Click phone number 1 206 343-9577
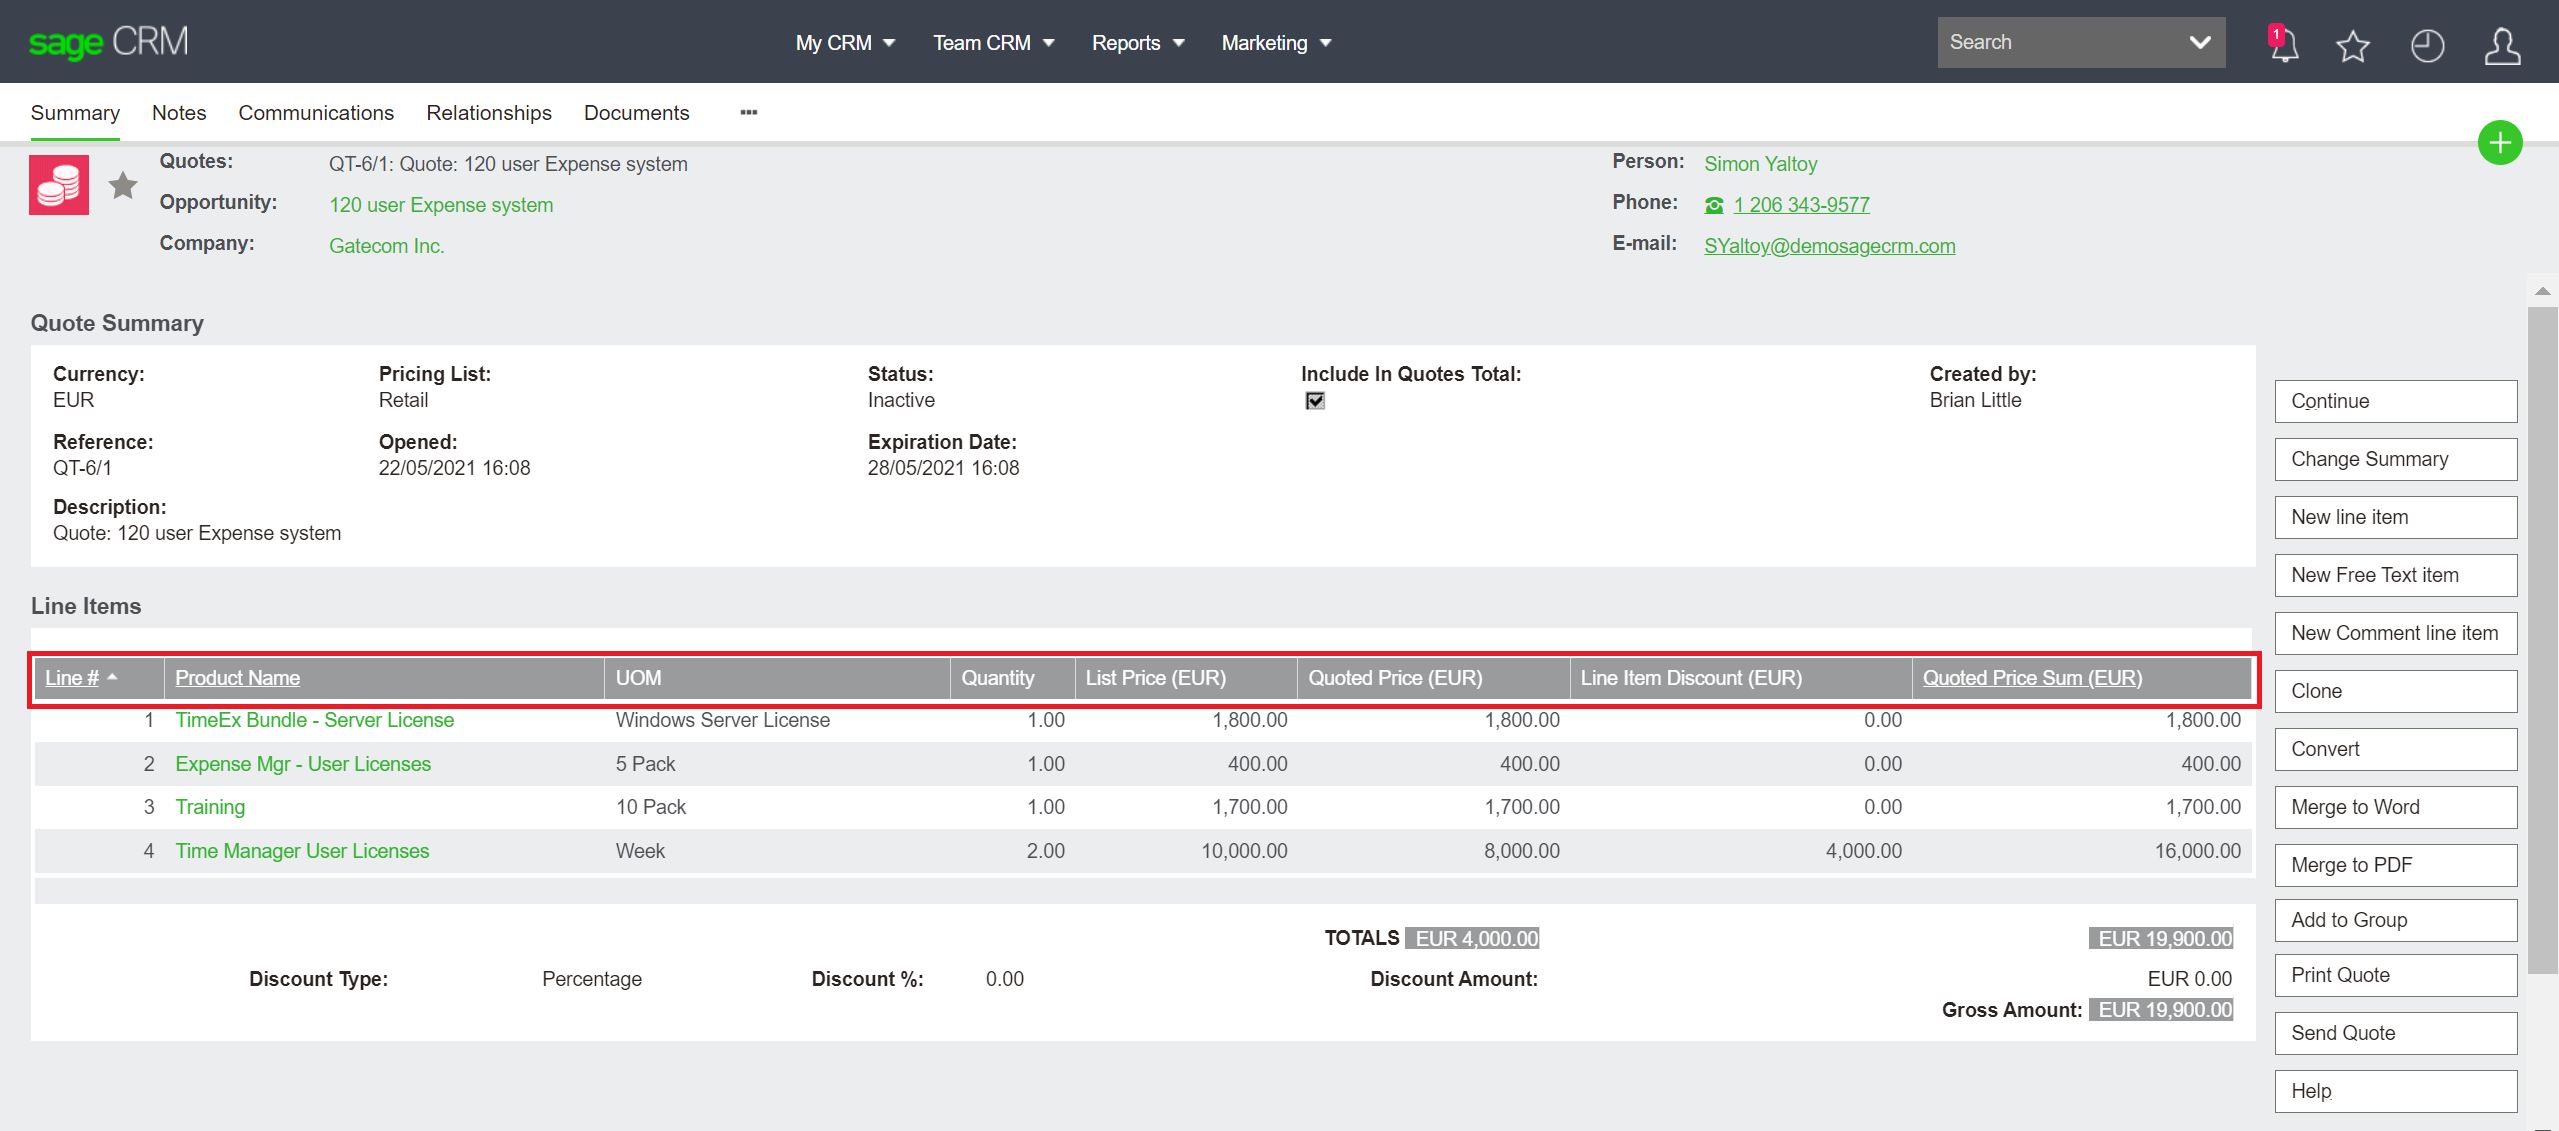Image resolution: width=2559 pixels, height=1131 pixels. point(1801,205)
